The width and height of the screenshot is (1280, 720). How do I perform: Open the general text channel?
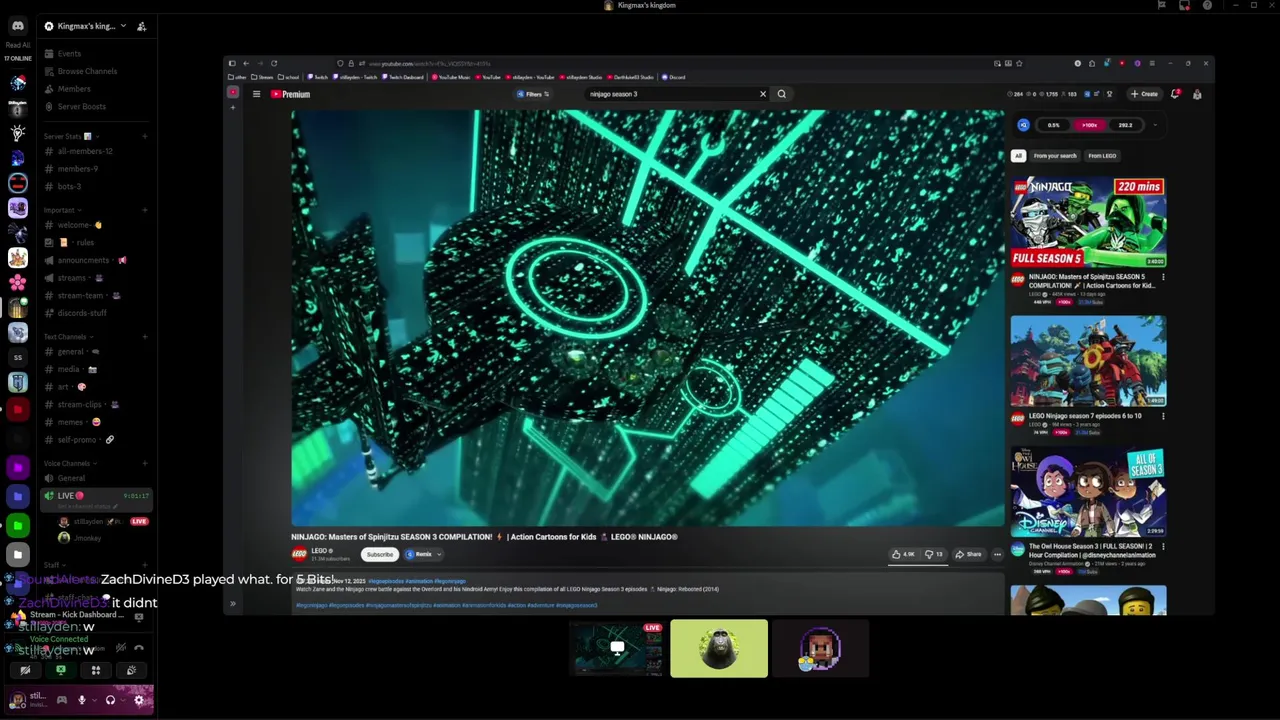[71, 352]
